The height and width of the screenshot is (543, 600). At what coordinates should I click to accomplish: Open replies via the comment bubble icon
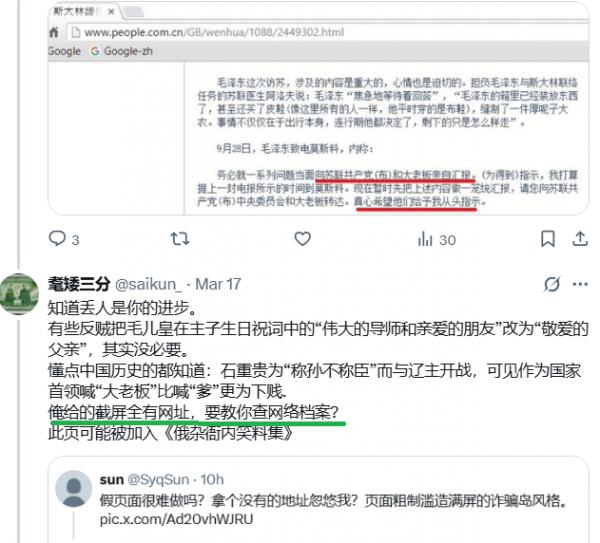click(57, 238)
